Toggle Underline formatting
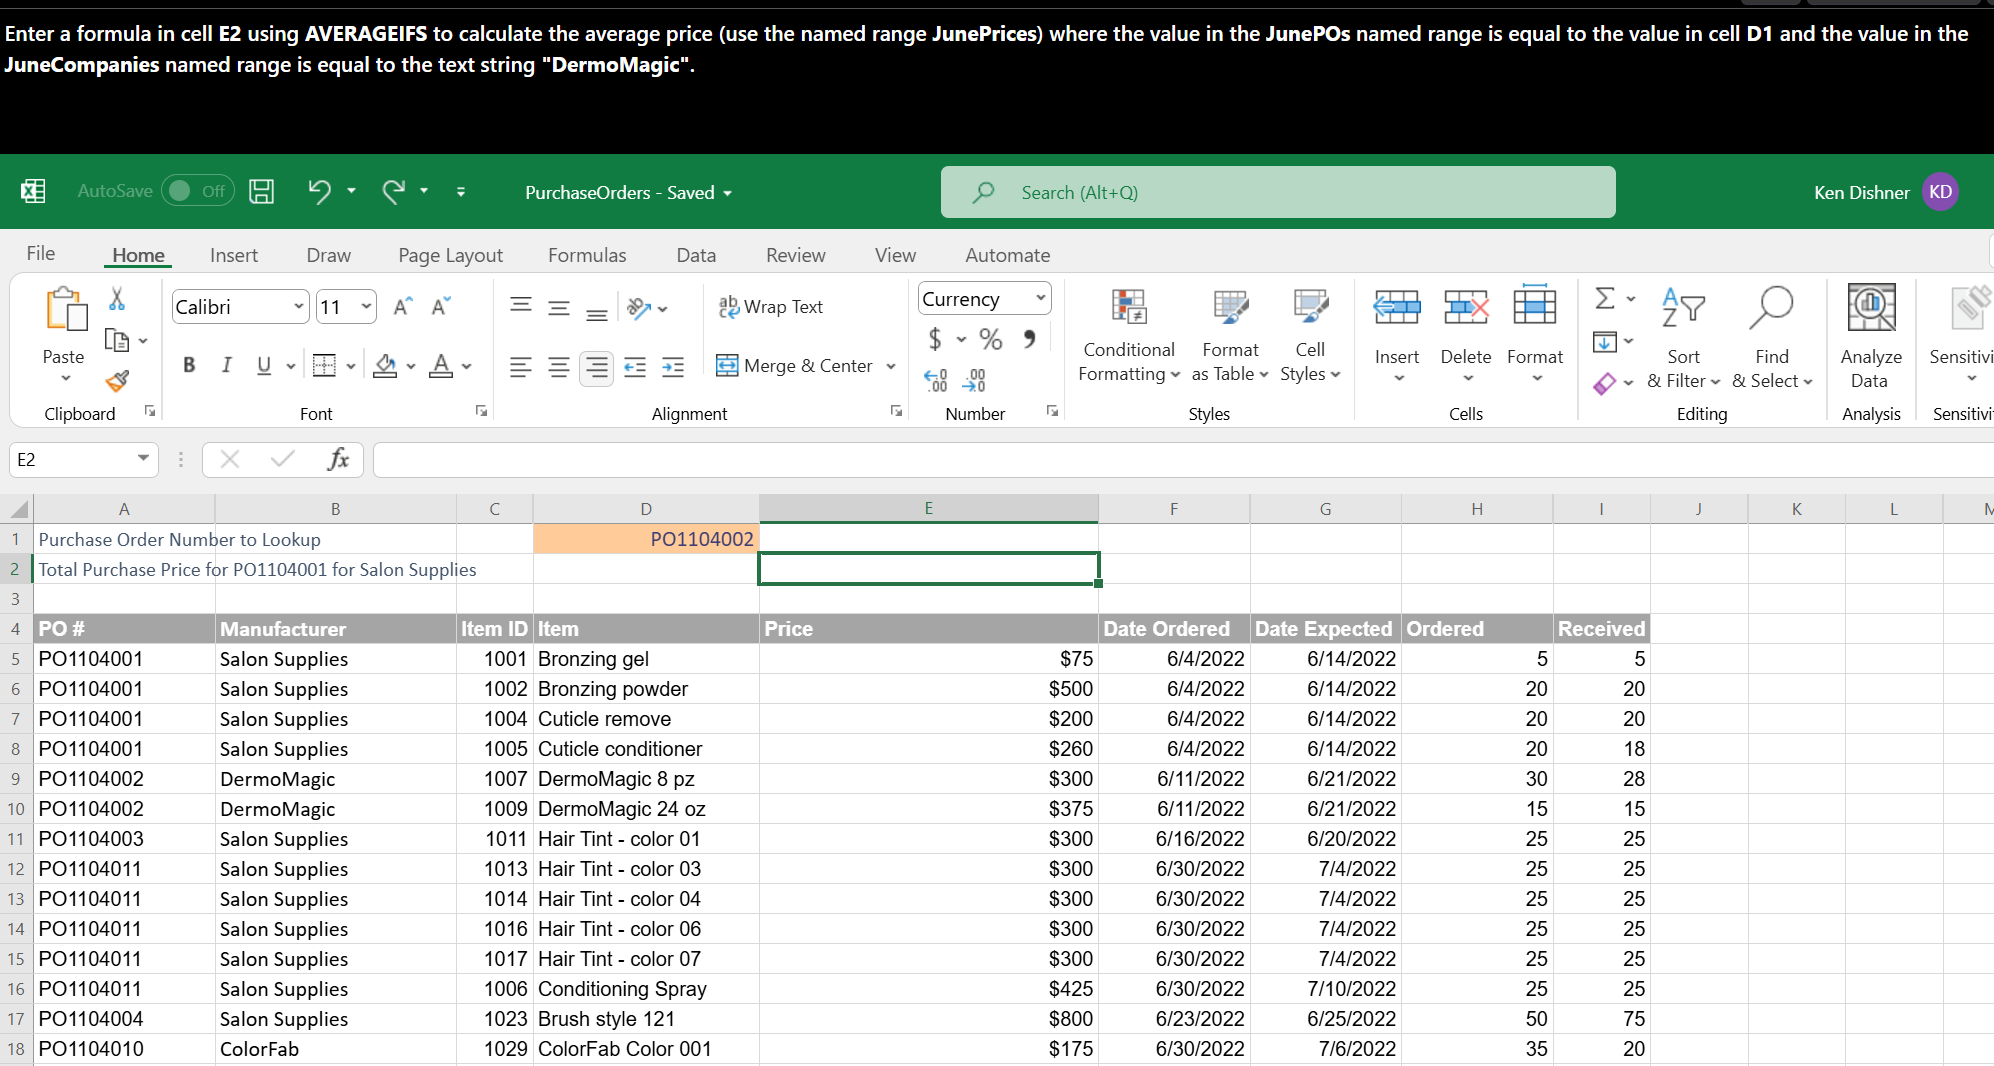Screen dimensions: 1994x1066 pyautogui.click(x=264, y=366)
